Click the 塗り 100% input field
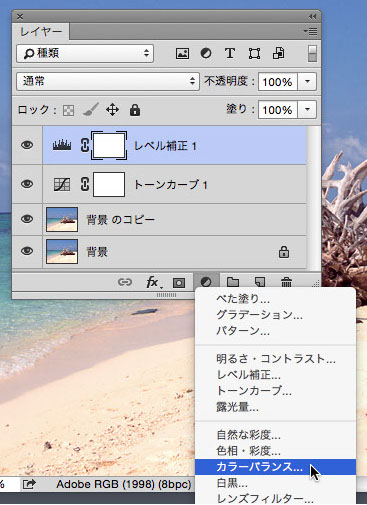 click(x=278, y=110)
